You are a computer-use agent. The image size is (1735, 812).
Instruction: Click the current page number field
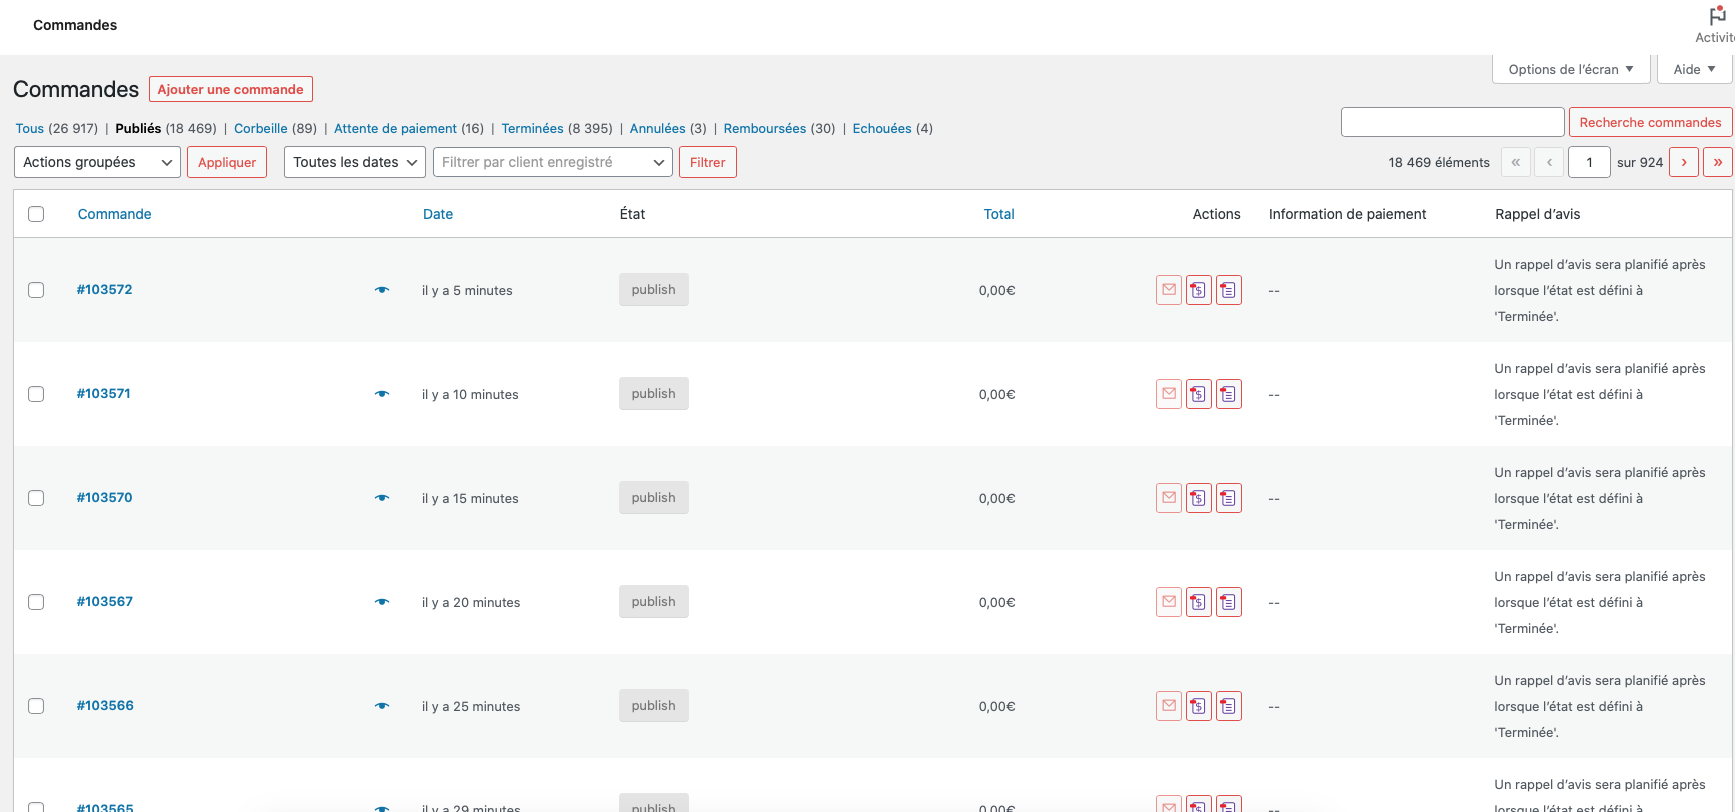pyautogui.click(x=1589, y=162)
